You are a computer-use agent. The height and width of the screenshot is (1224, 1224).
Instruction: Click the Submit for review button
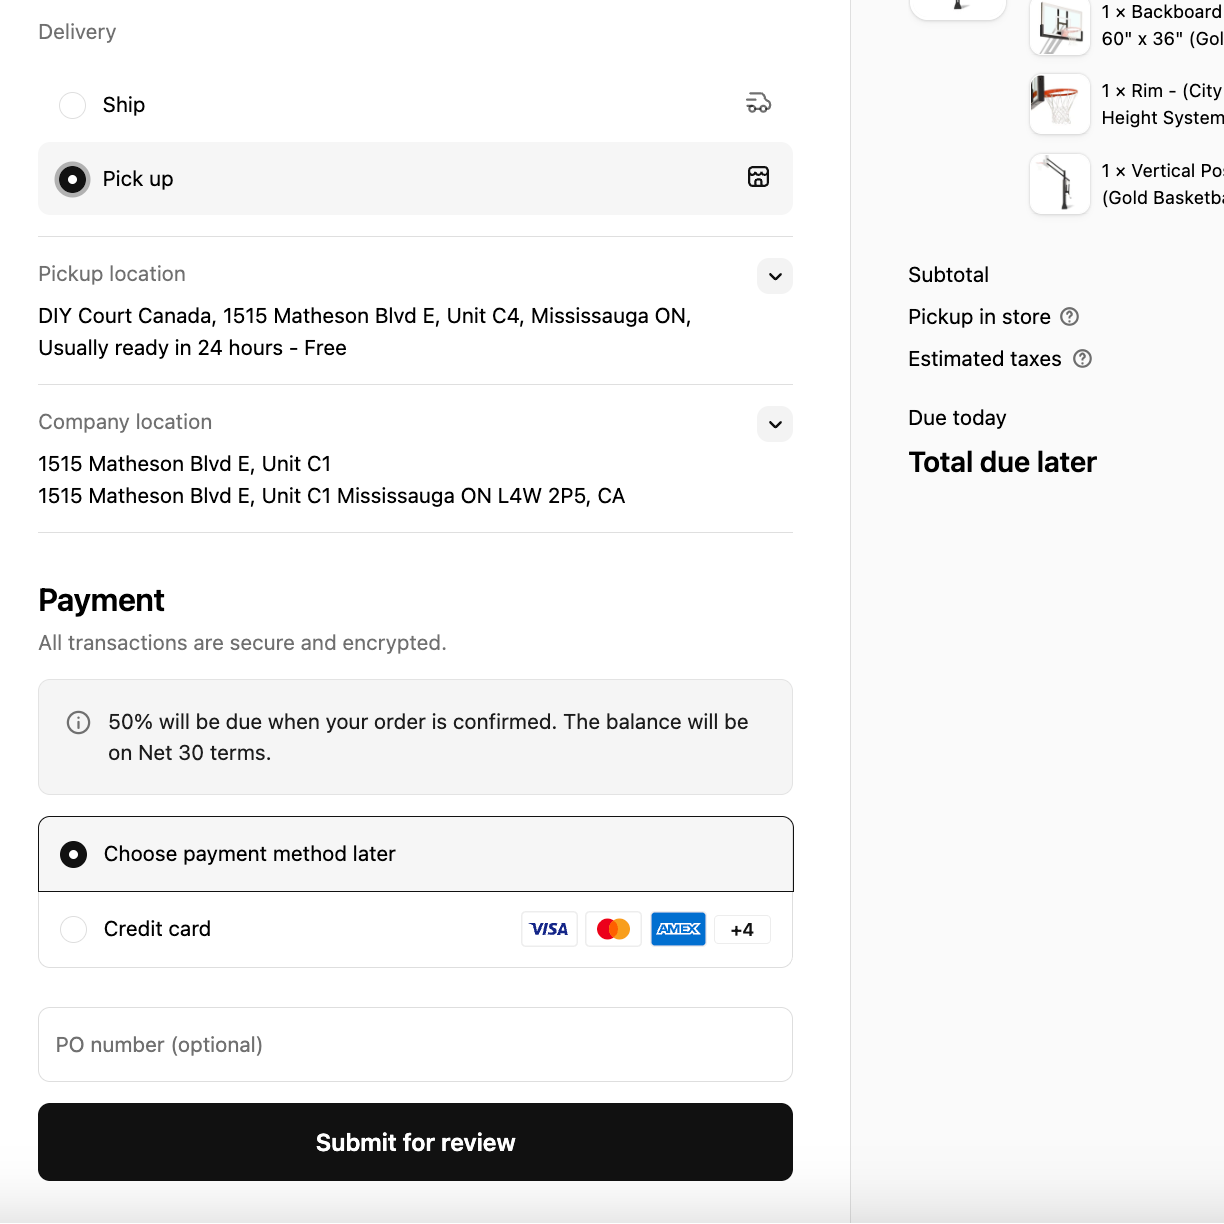coord(415,1142)
